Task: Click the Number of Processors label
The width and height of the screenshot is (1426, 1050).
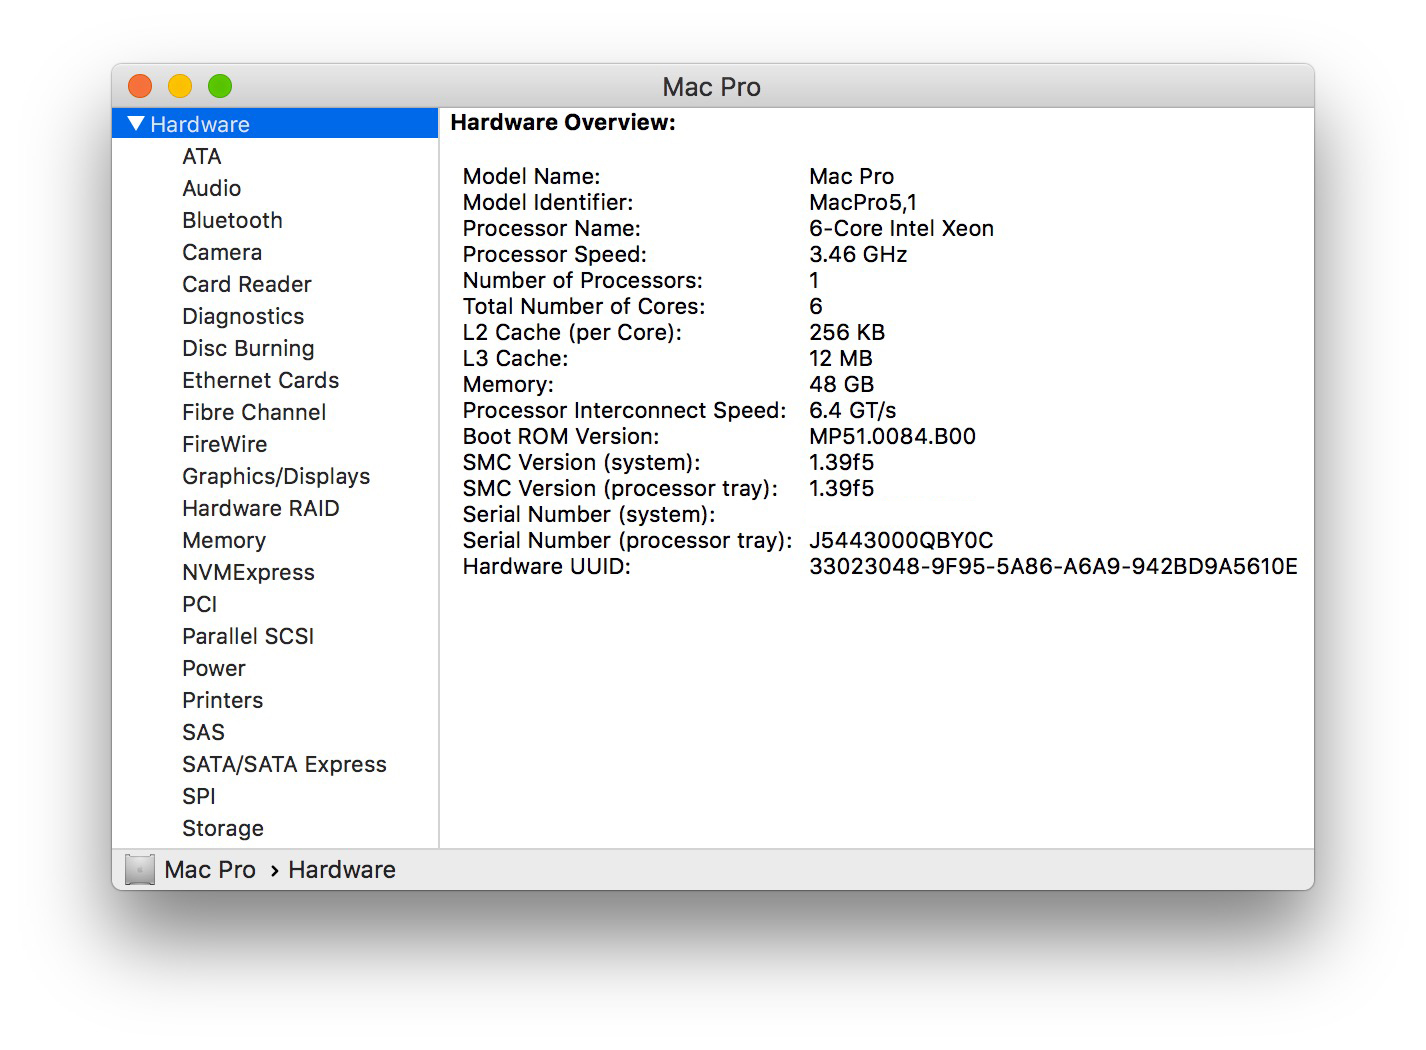Action: click(x=583, y=281)
